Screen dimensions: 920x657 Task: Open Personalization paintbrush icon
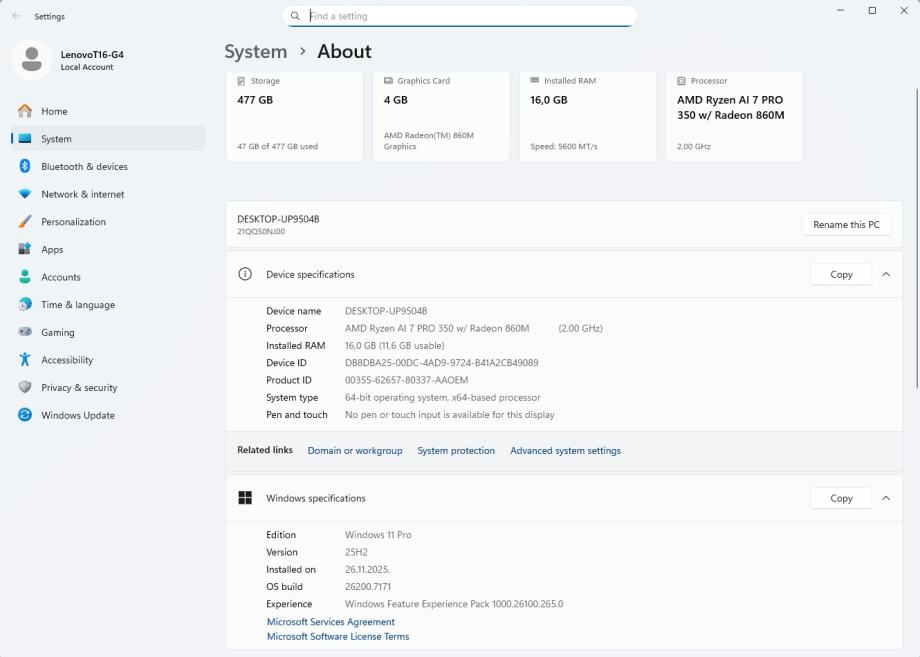tap(25, 222)
